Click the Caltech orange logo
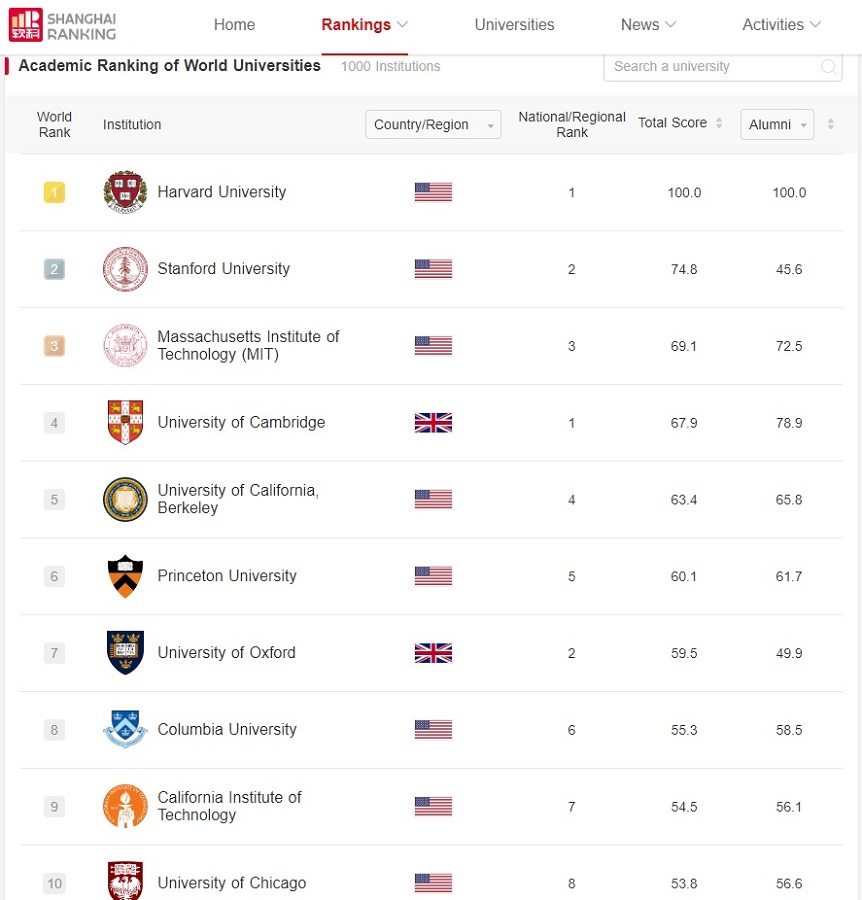This screenshot has width=862, height=900. click(125, 806)
